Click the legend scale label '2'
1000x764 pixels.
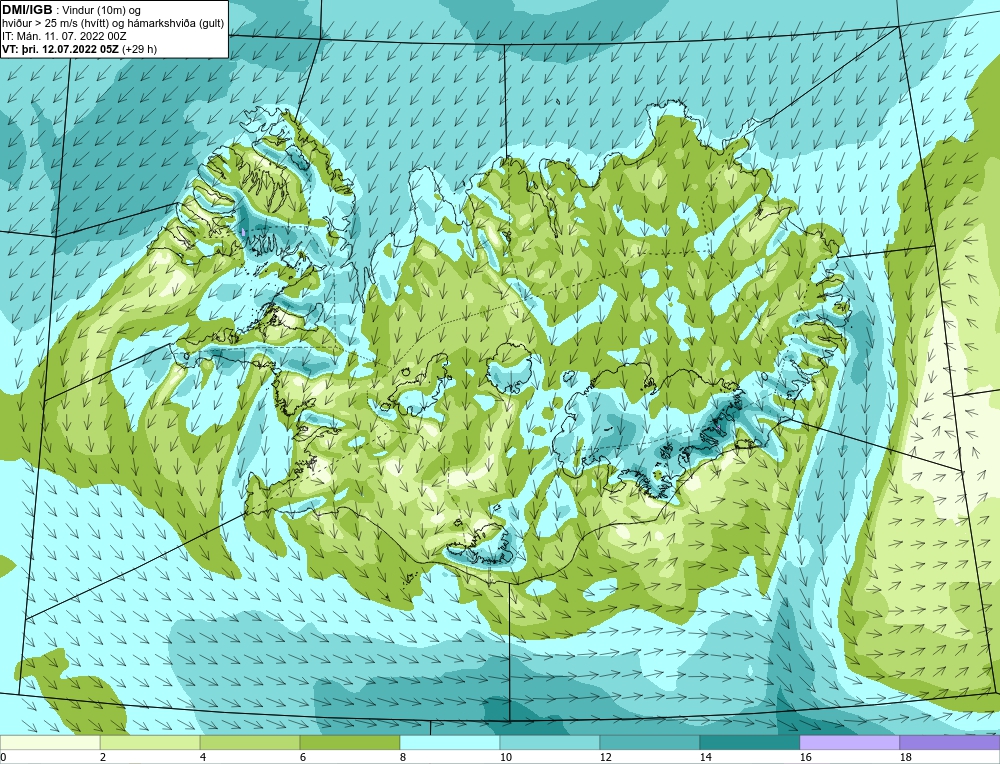tap(103, 758)
